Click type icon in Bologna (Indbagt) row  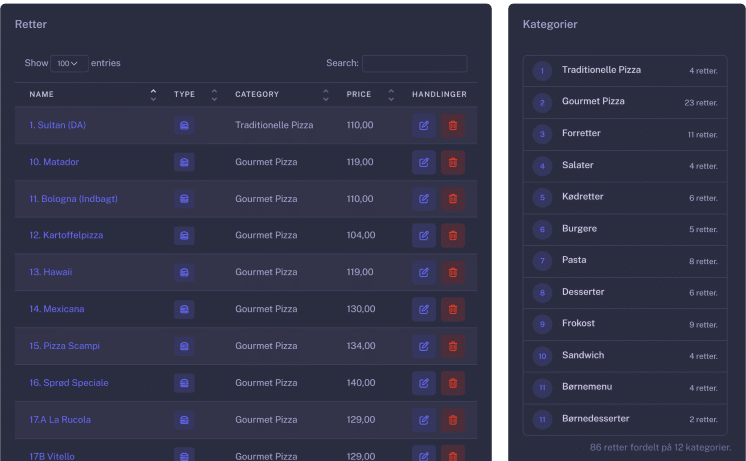point(184,199)
